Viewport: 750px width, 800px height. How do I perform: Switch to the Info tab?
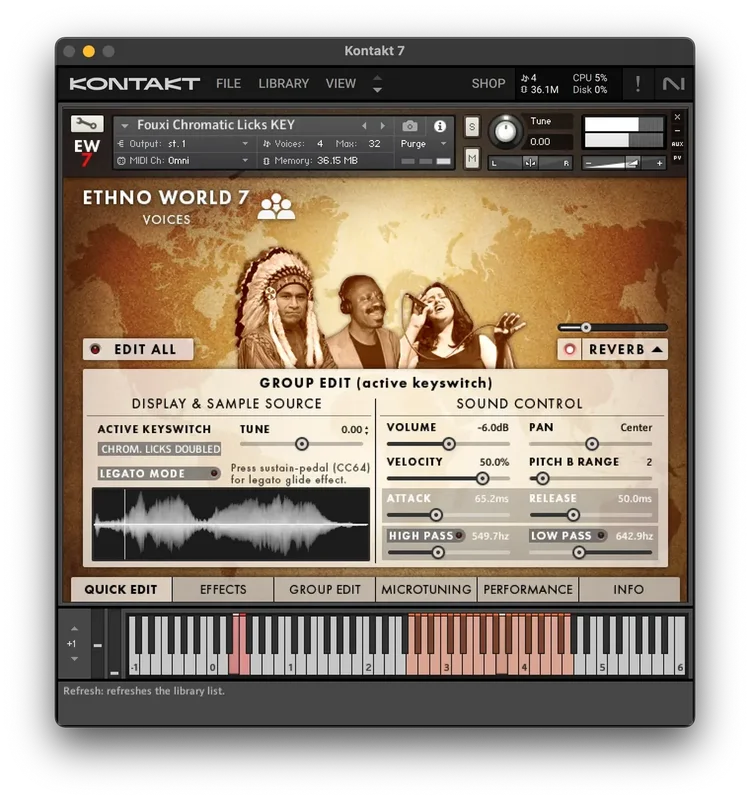click(629, 589)
